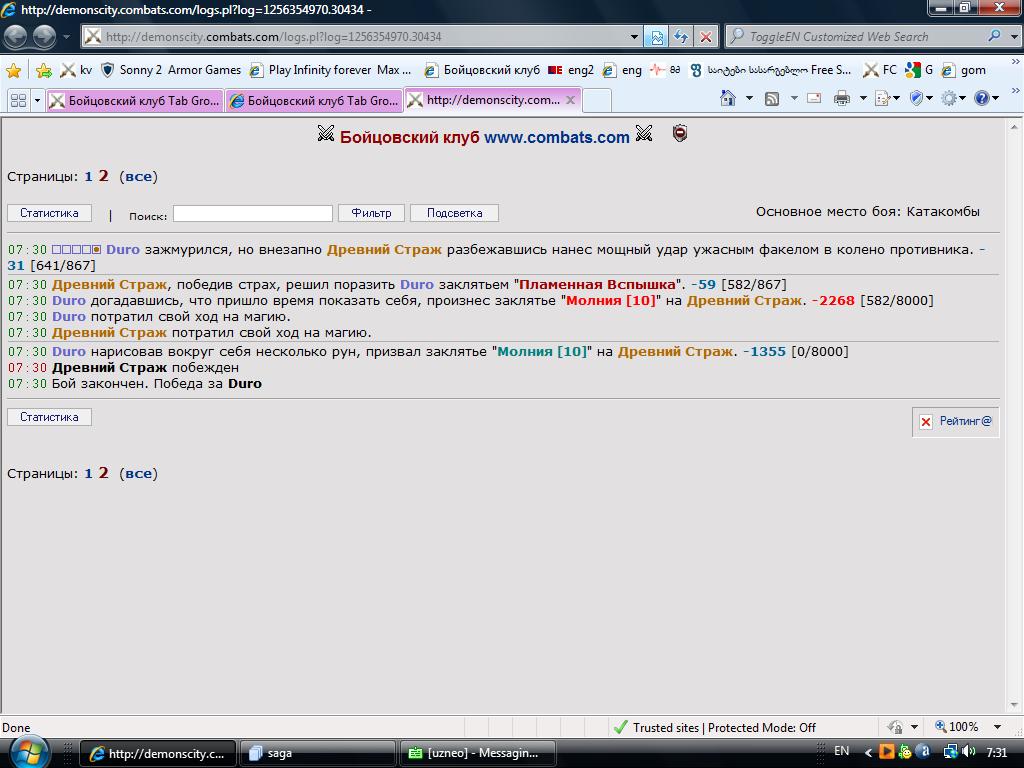
Task: Switch to 'saga' taskbar window
Action: coord(318,753)
